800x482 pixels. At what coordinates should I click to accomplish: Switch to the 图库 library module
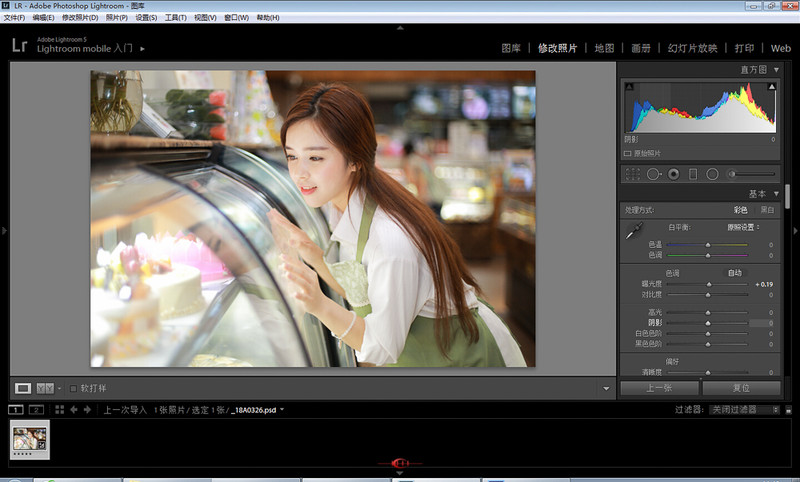click(x=511, y=48)
